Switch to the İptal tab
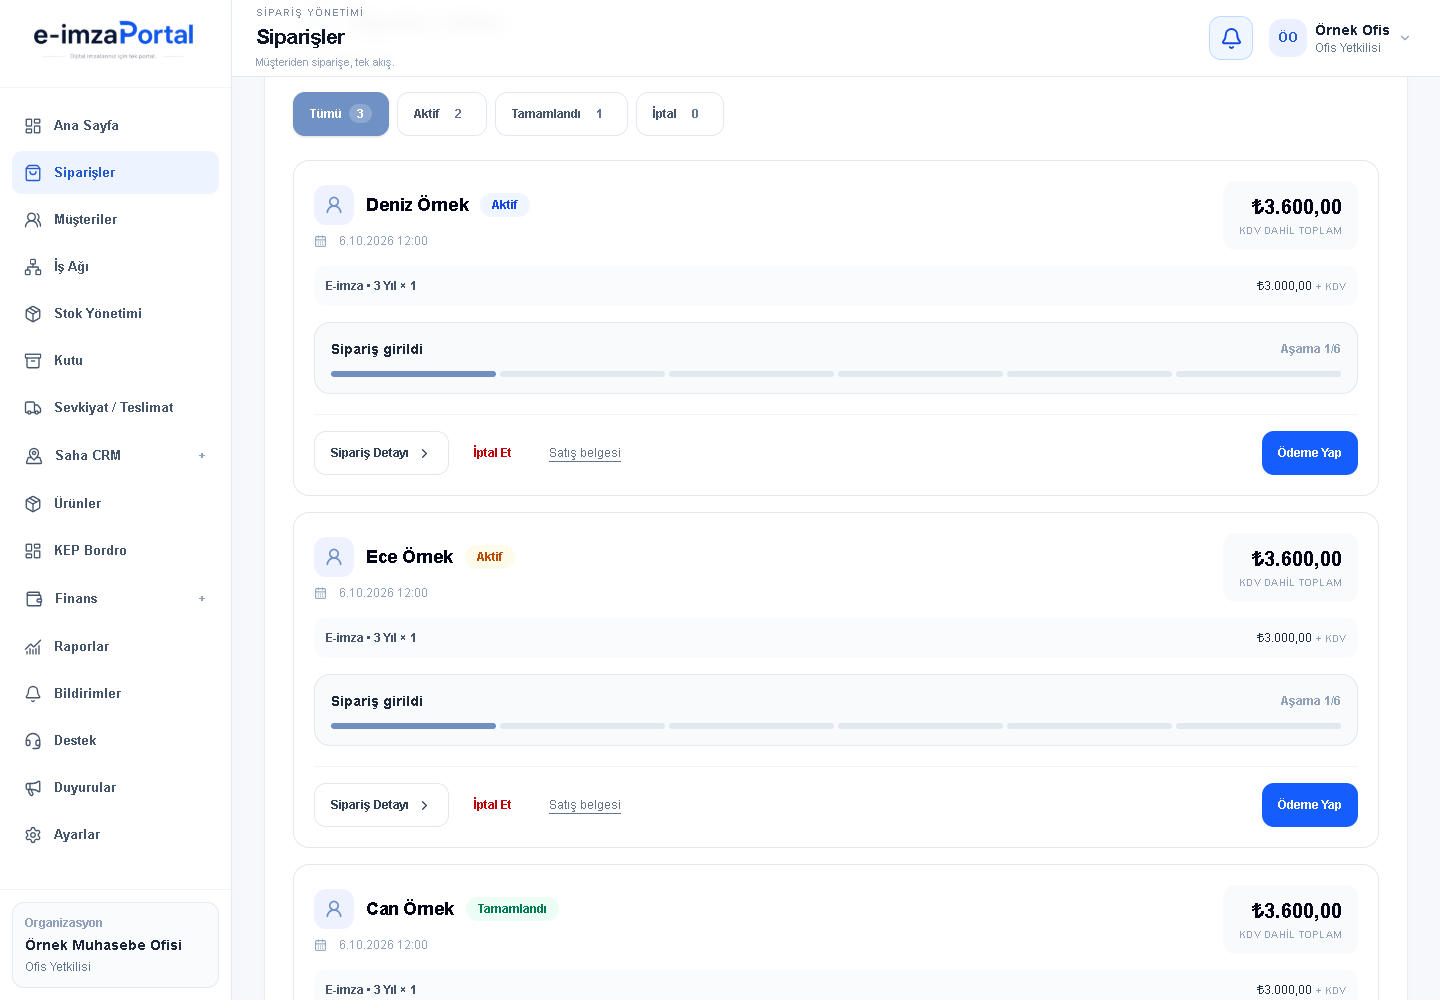Viewport: 1440px width, 1000px height. click(x=680, y=114)
